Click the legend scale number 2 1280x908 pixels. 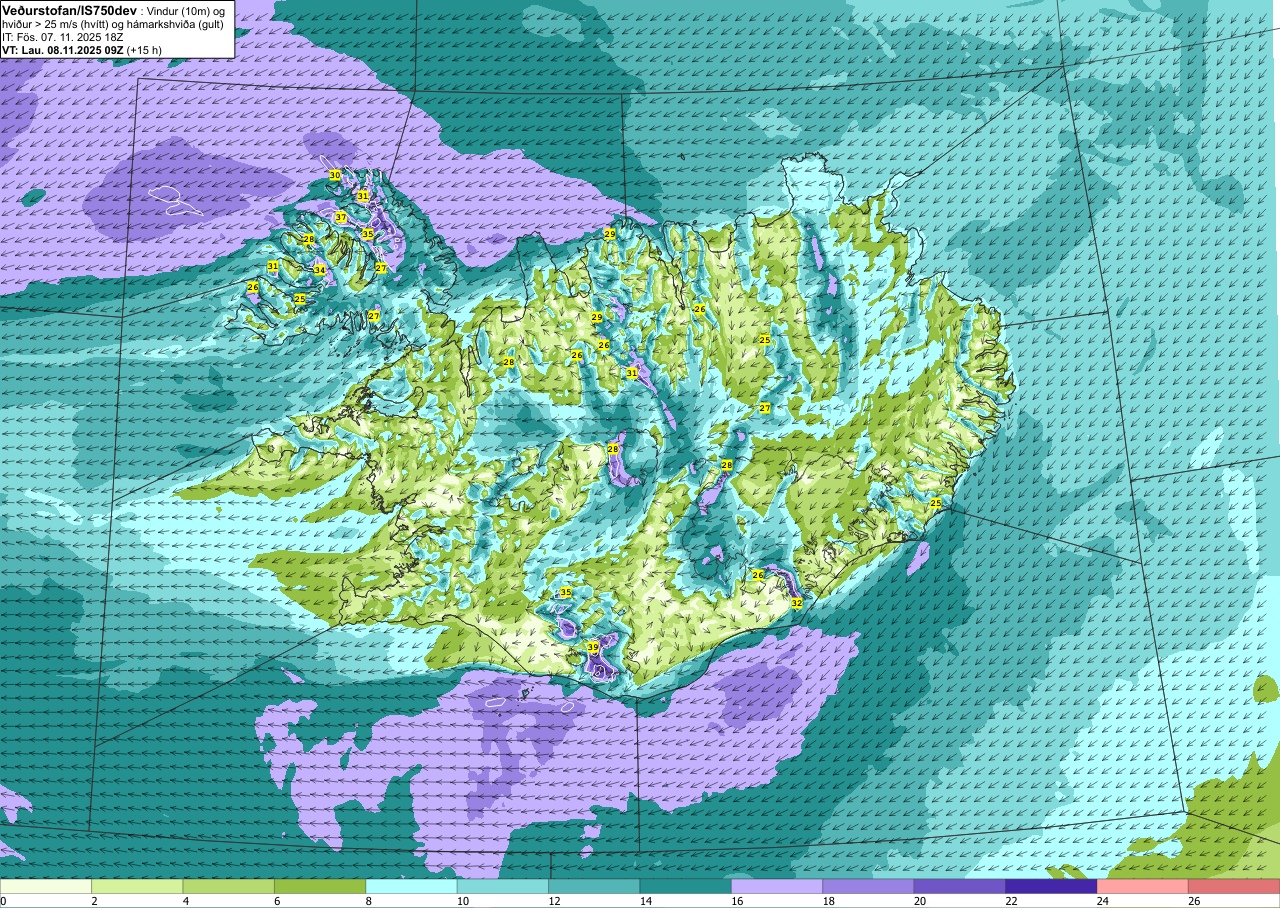point(92,901)
